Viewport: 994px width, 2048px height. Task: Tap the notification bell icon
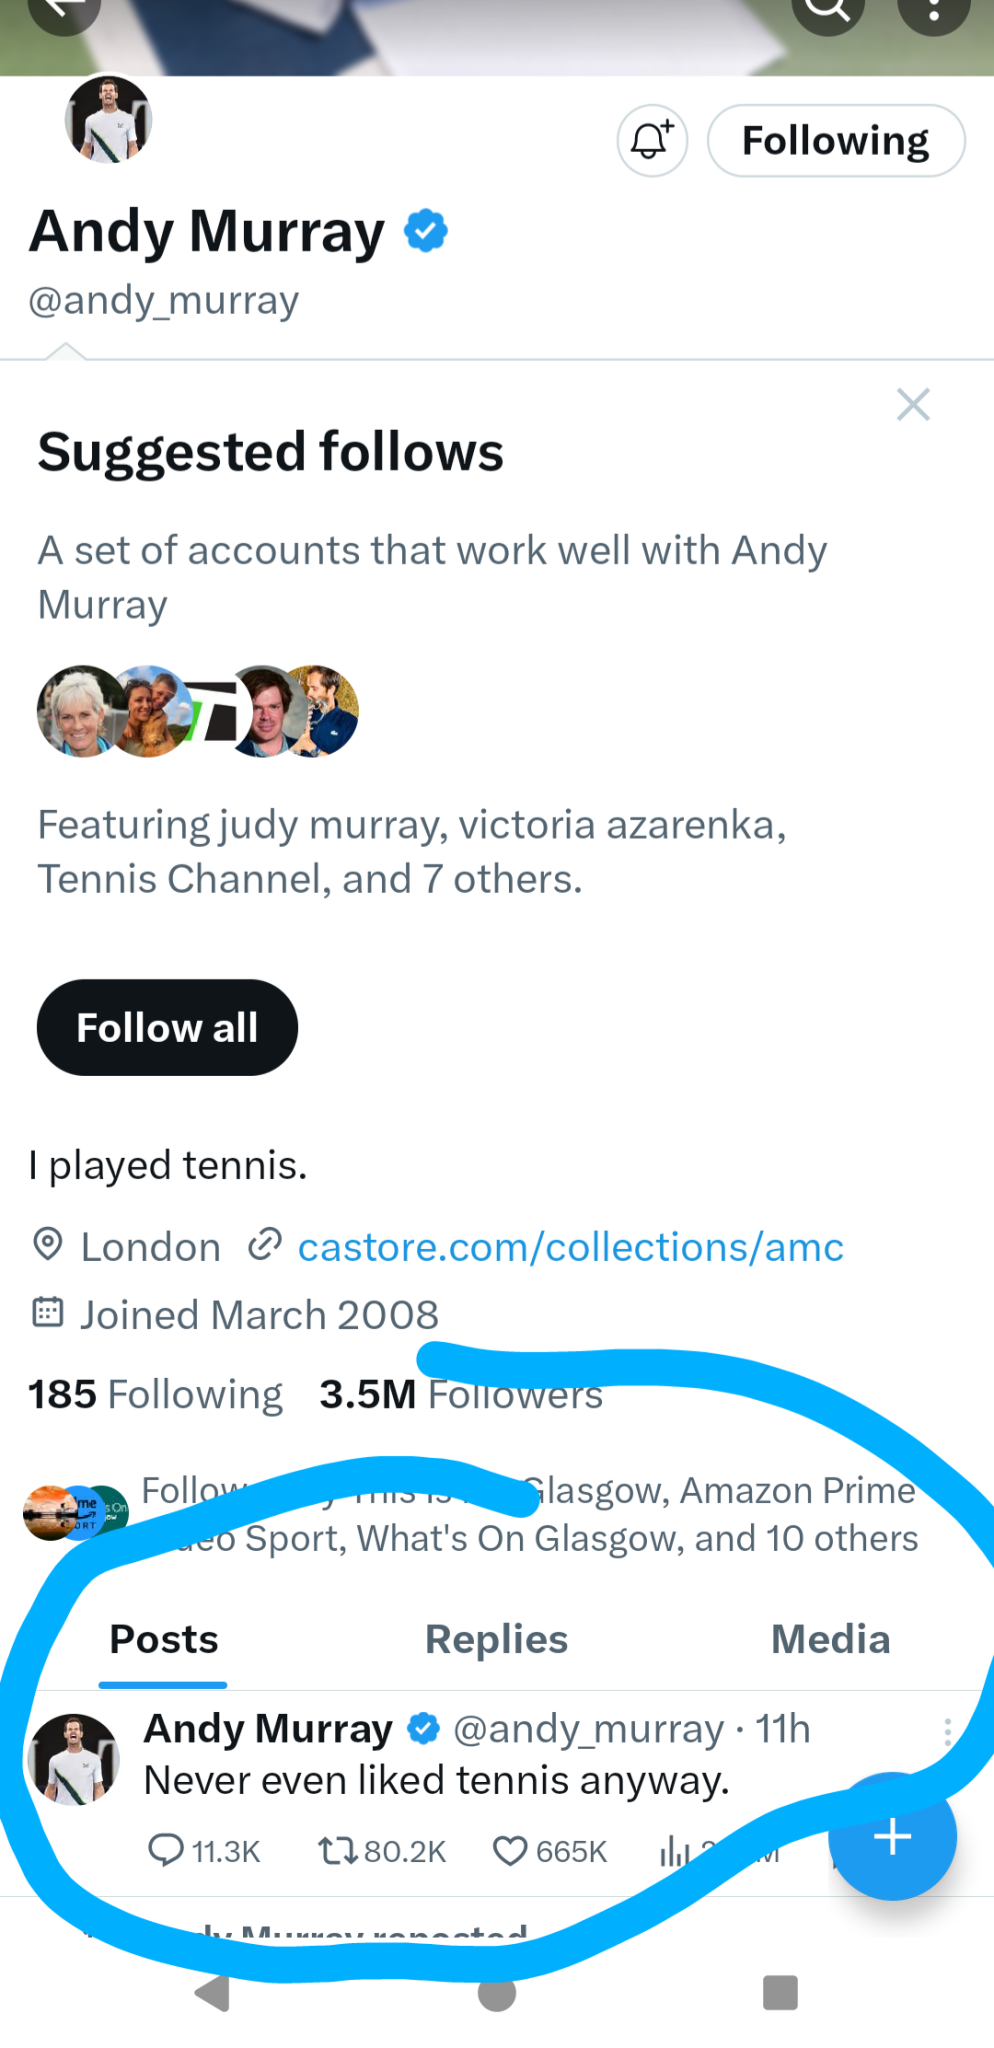click(x=652, y=141)
